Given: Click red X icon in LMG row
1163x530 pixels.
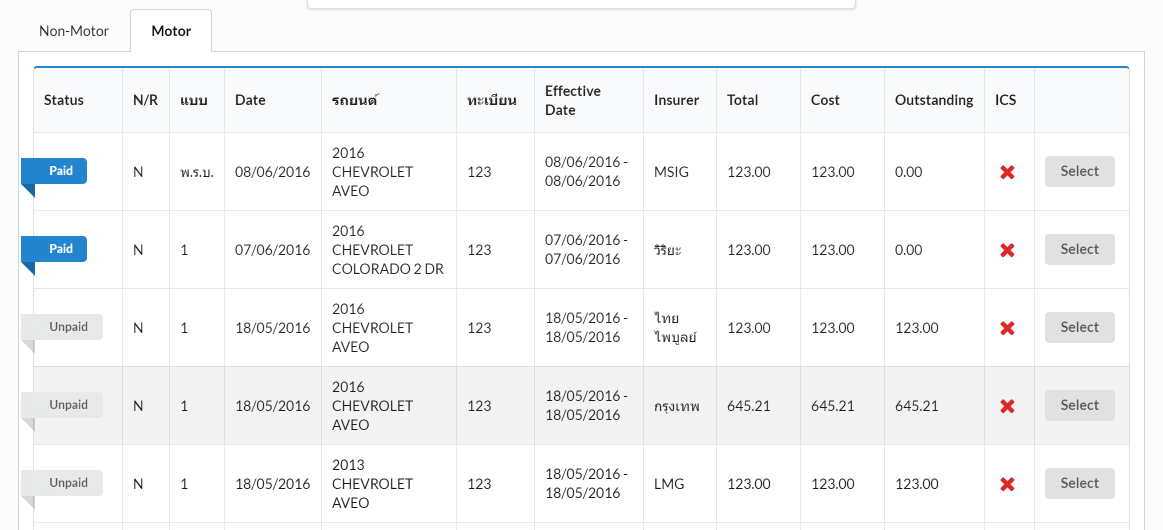Looking at the screenshot, I should (x=1007, y=484).
